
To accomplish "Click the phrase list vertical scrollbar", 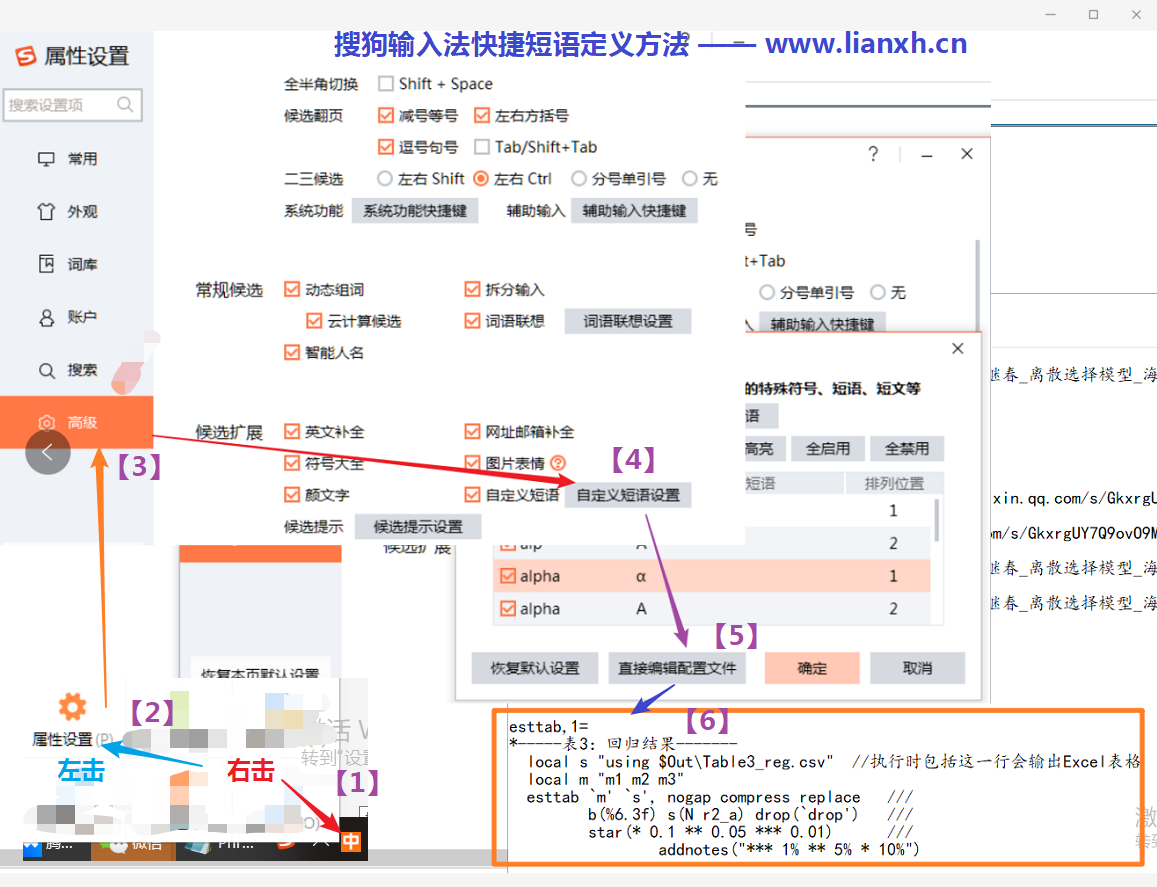I will (937, 520).
